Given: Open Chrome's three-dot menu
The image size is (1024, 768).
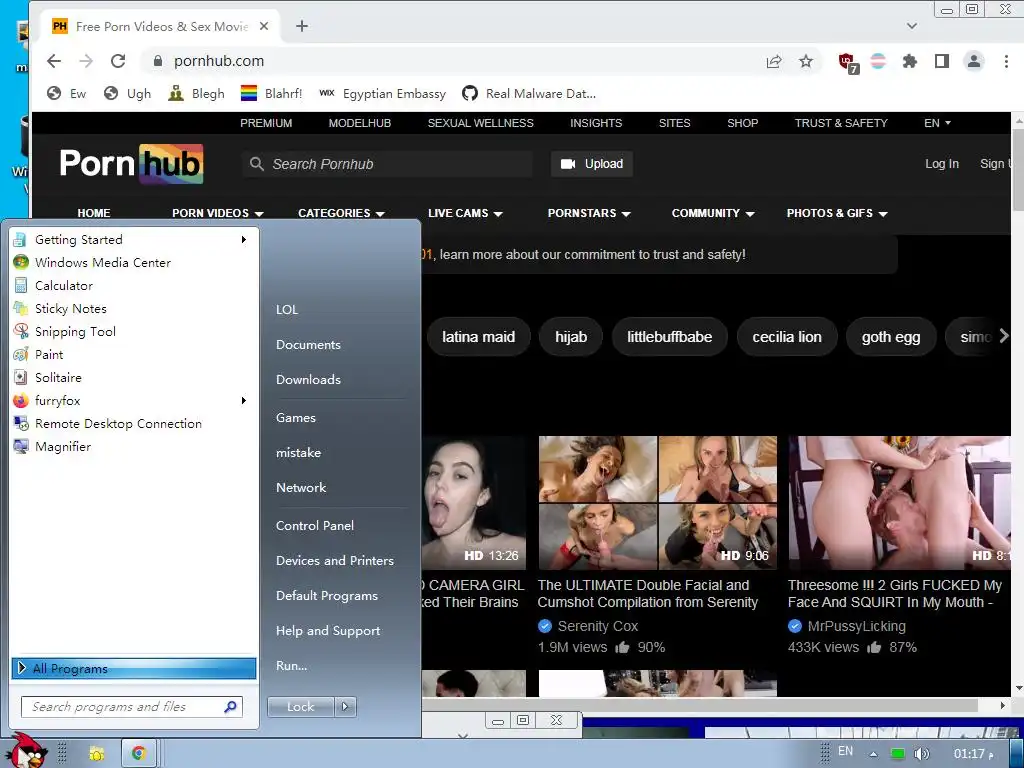Looking at the screenshot, I should 1006,61.
